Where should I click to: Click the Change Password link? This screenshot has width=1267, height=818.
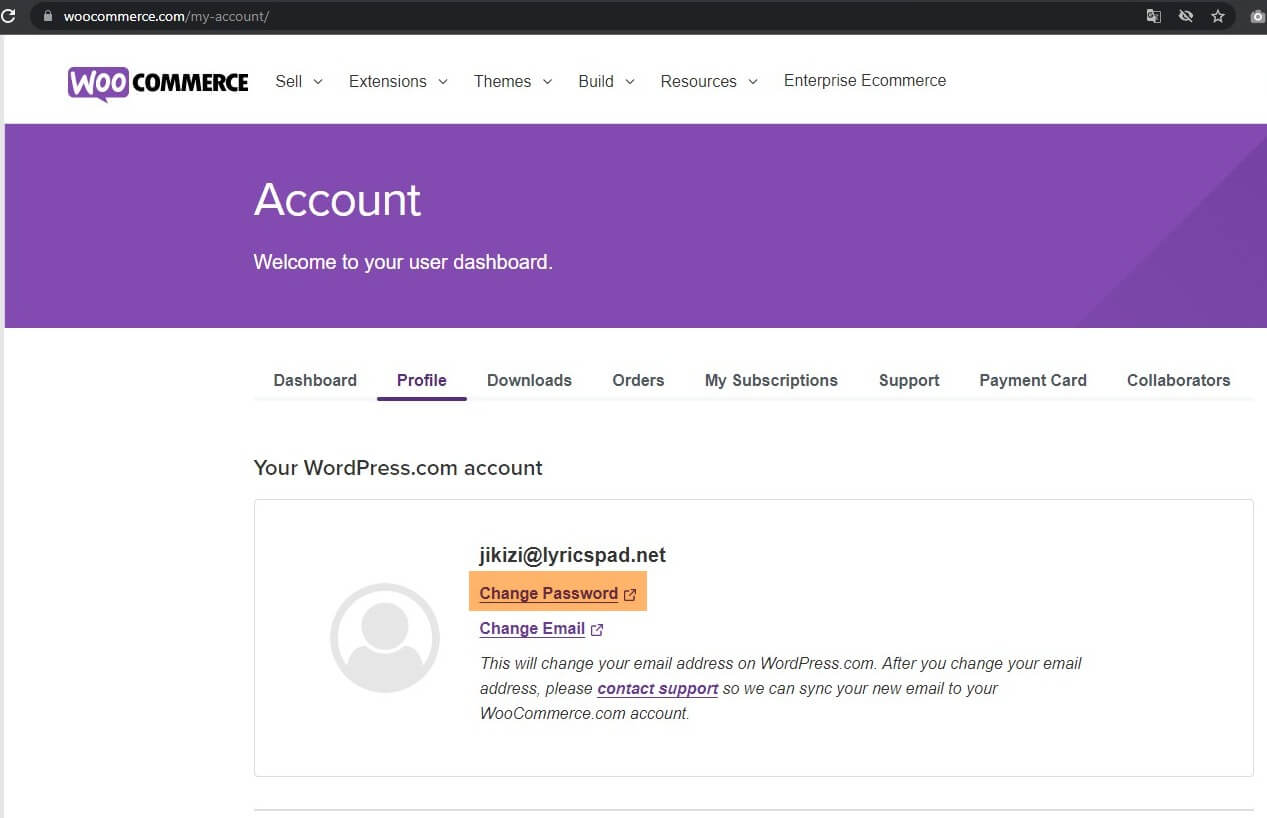click(x=549, y=594)
